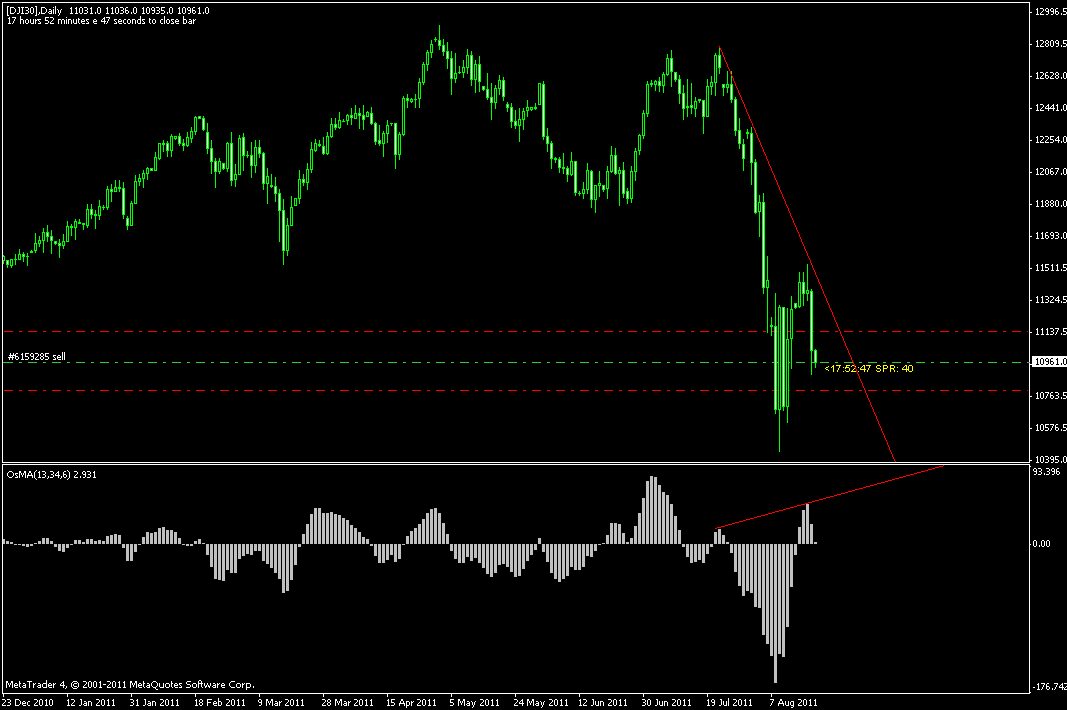Click the -176.742 OsMA scale value

coord(1050,687)
